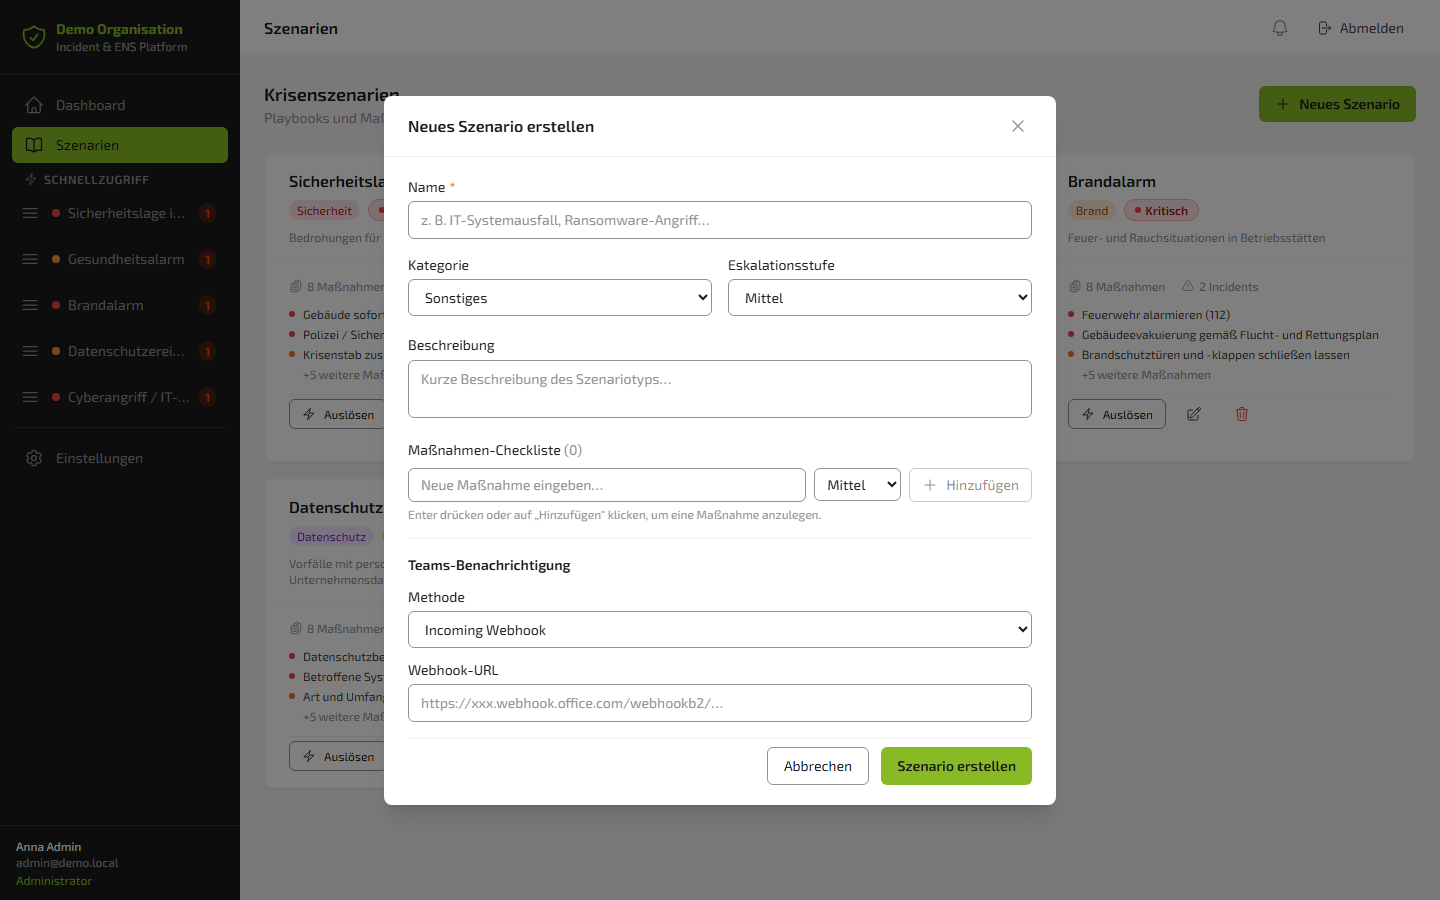1440x900 pixels.
Task: Click Auslösen on the Sicherheitslage card
Action: point(338,414)
